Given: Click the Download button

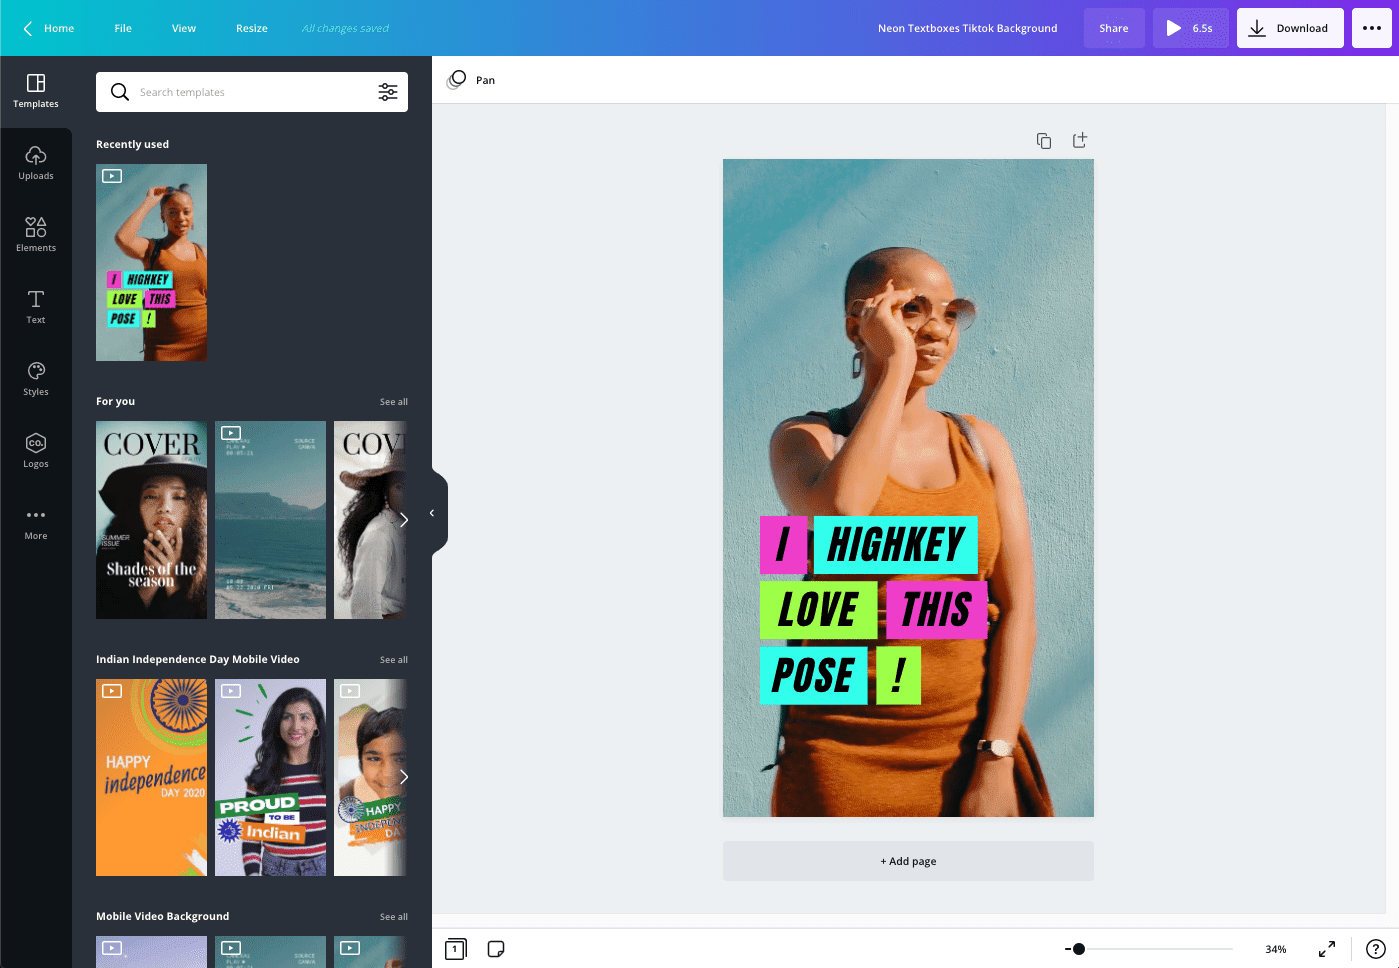Looking at the screenshot, I should click(x=1290, y=28).
